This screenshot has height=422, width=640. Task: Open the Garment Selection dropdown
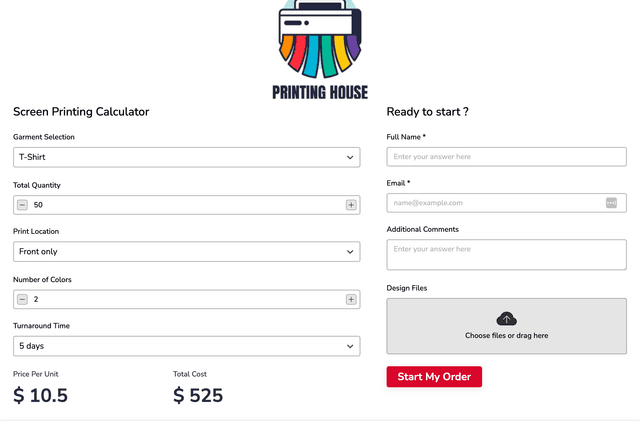pyautogui.click(x=186, y=157)
